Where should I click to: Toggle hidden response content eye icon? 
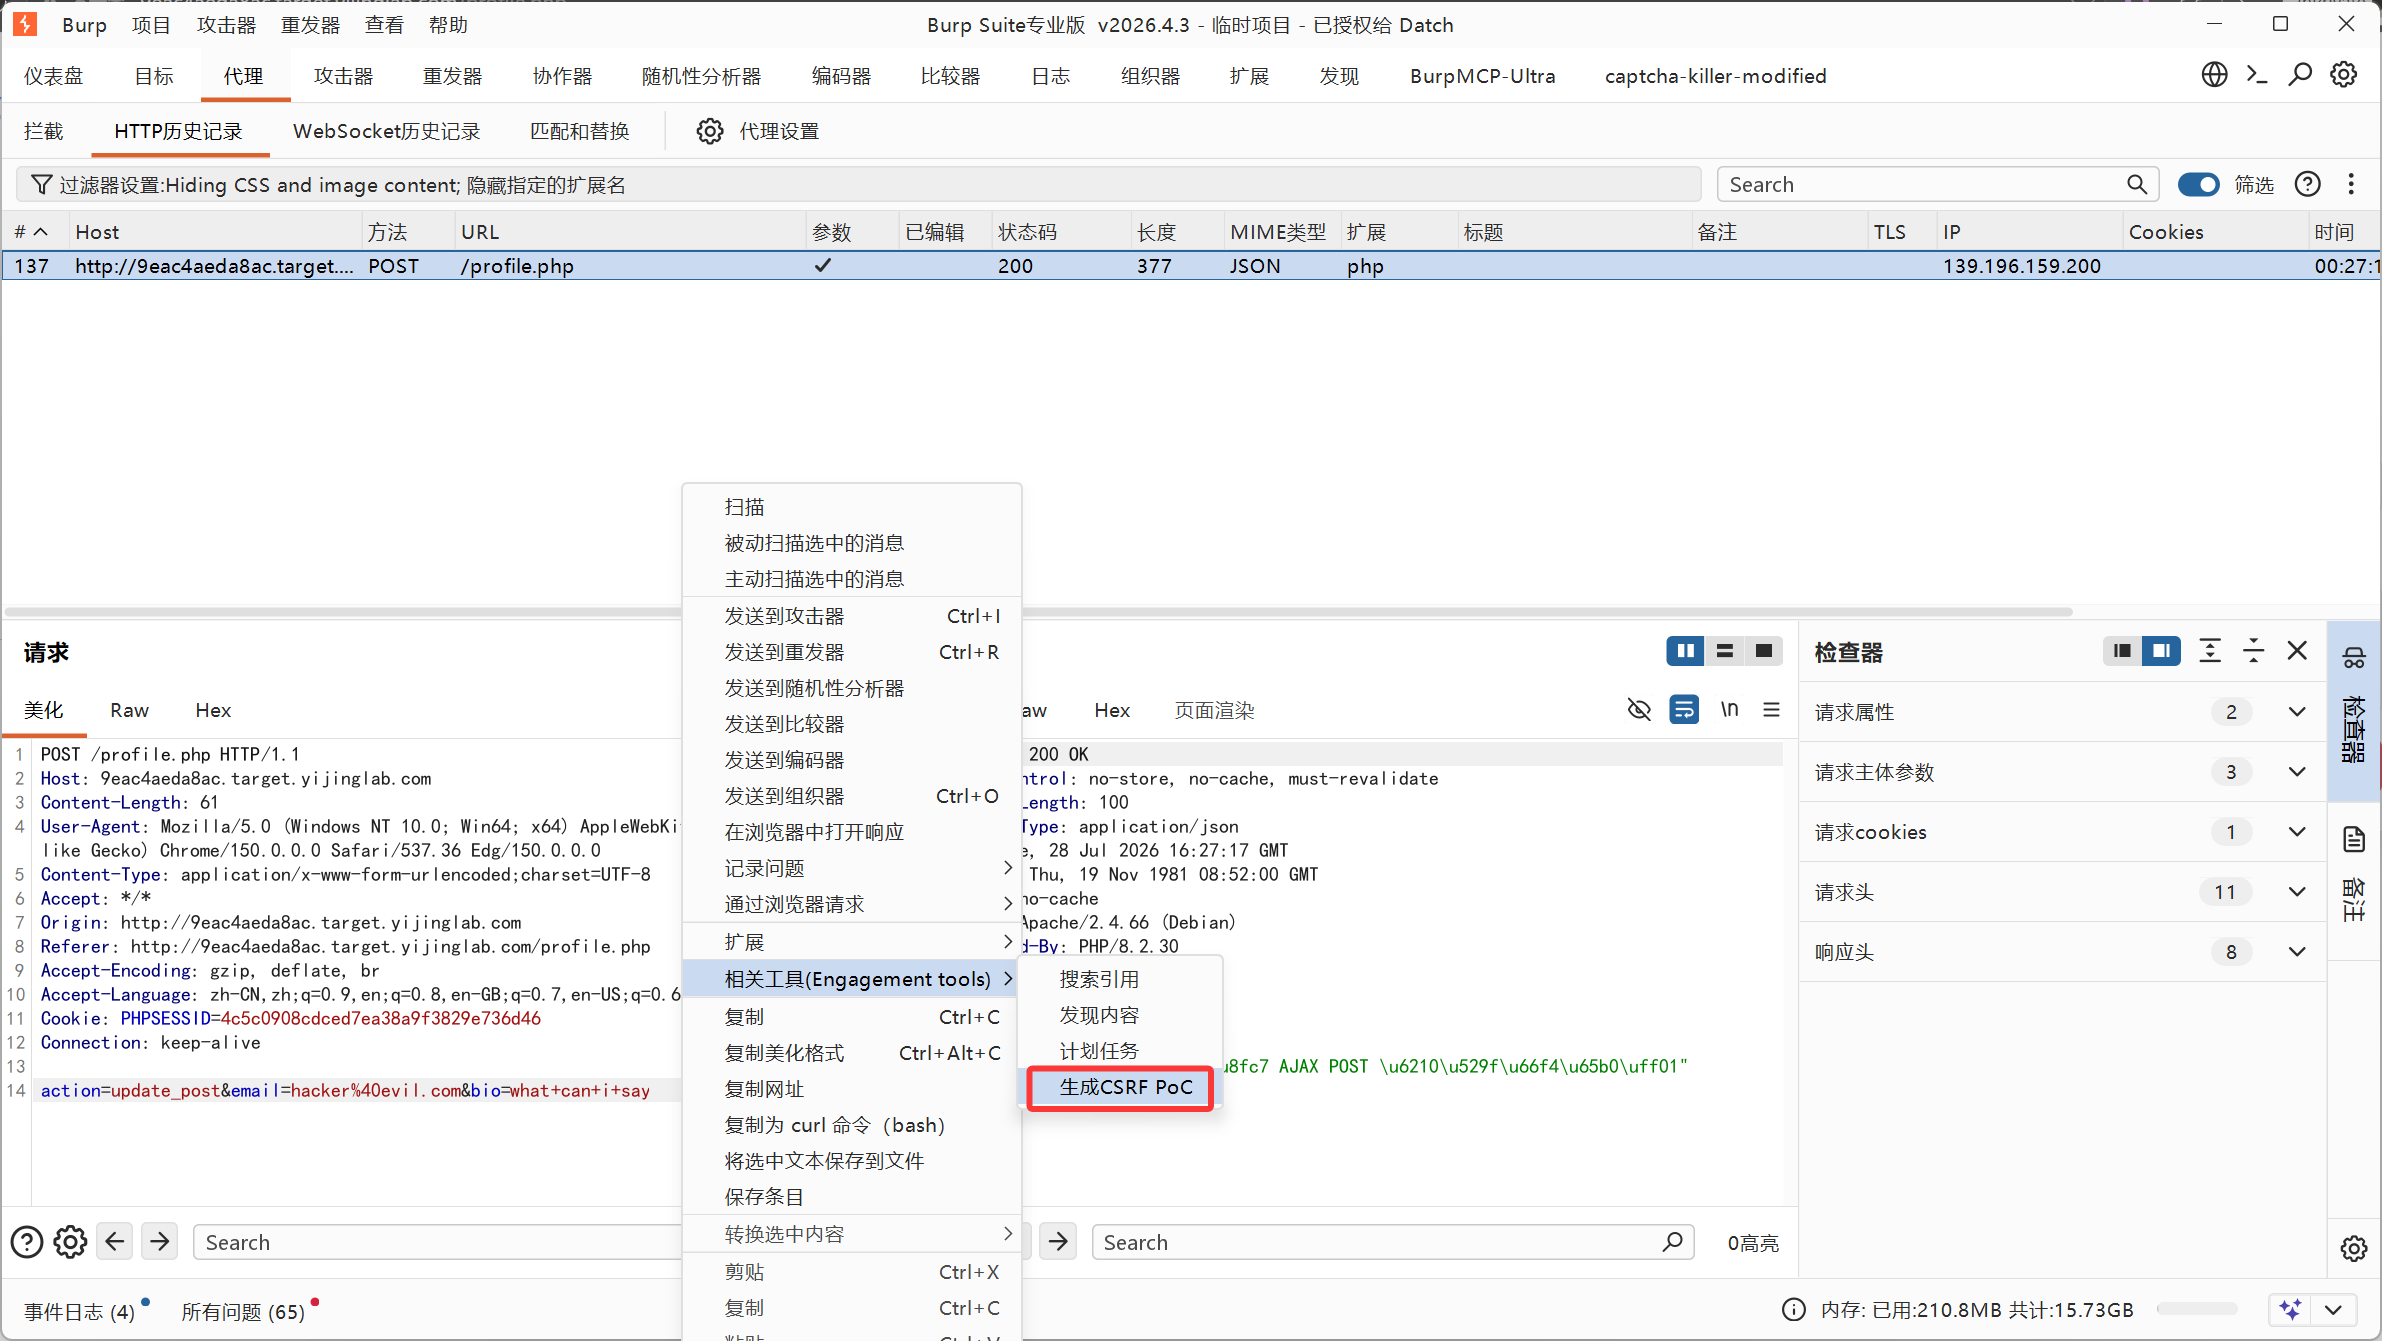[x=1639, y=710]
